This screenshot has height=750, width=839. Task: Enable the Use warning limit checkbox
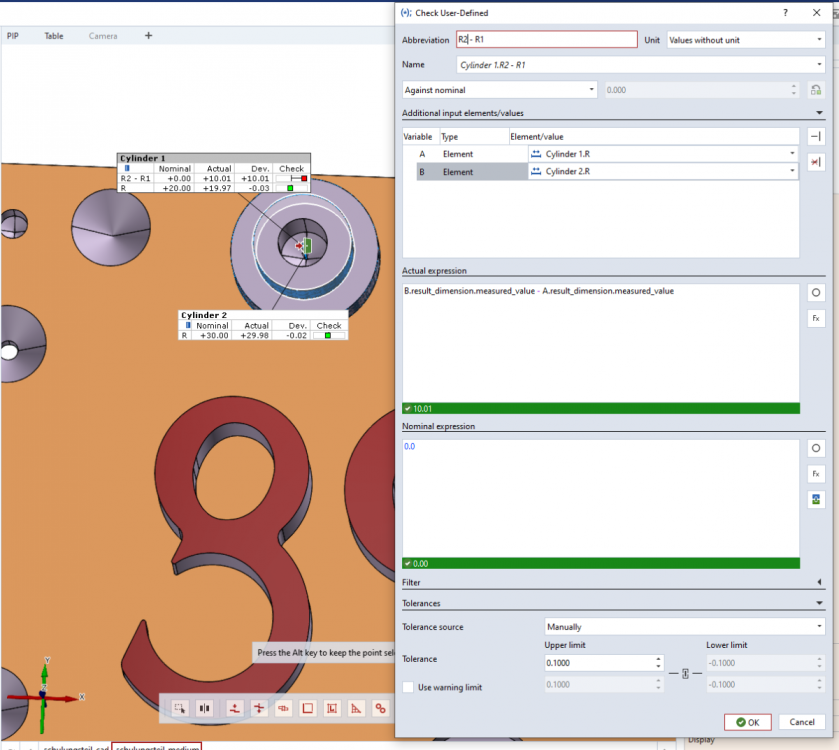(x=408, y=687)
